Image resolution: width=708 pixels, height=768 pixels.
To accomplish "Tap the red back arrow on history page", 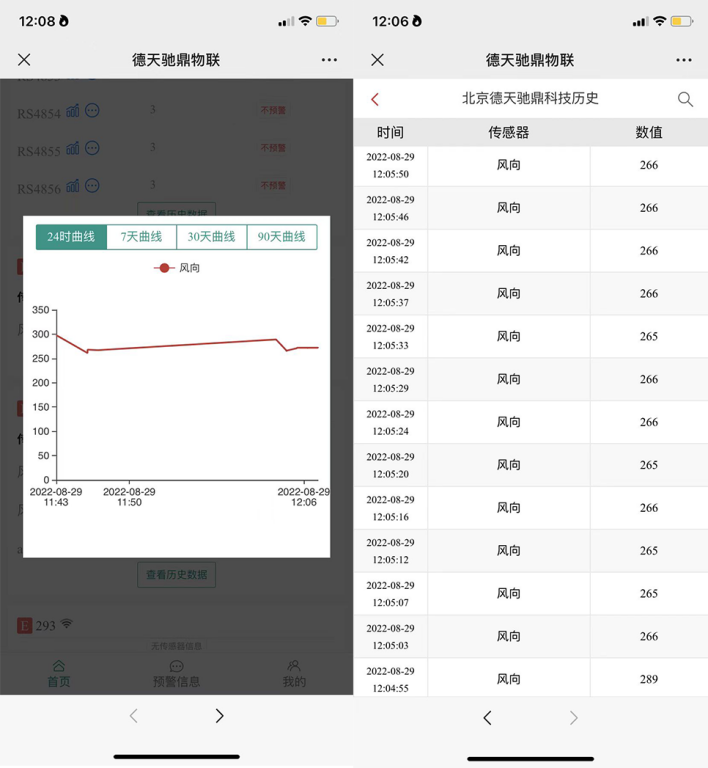I will [x=375, y=99].
